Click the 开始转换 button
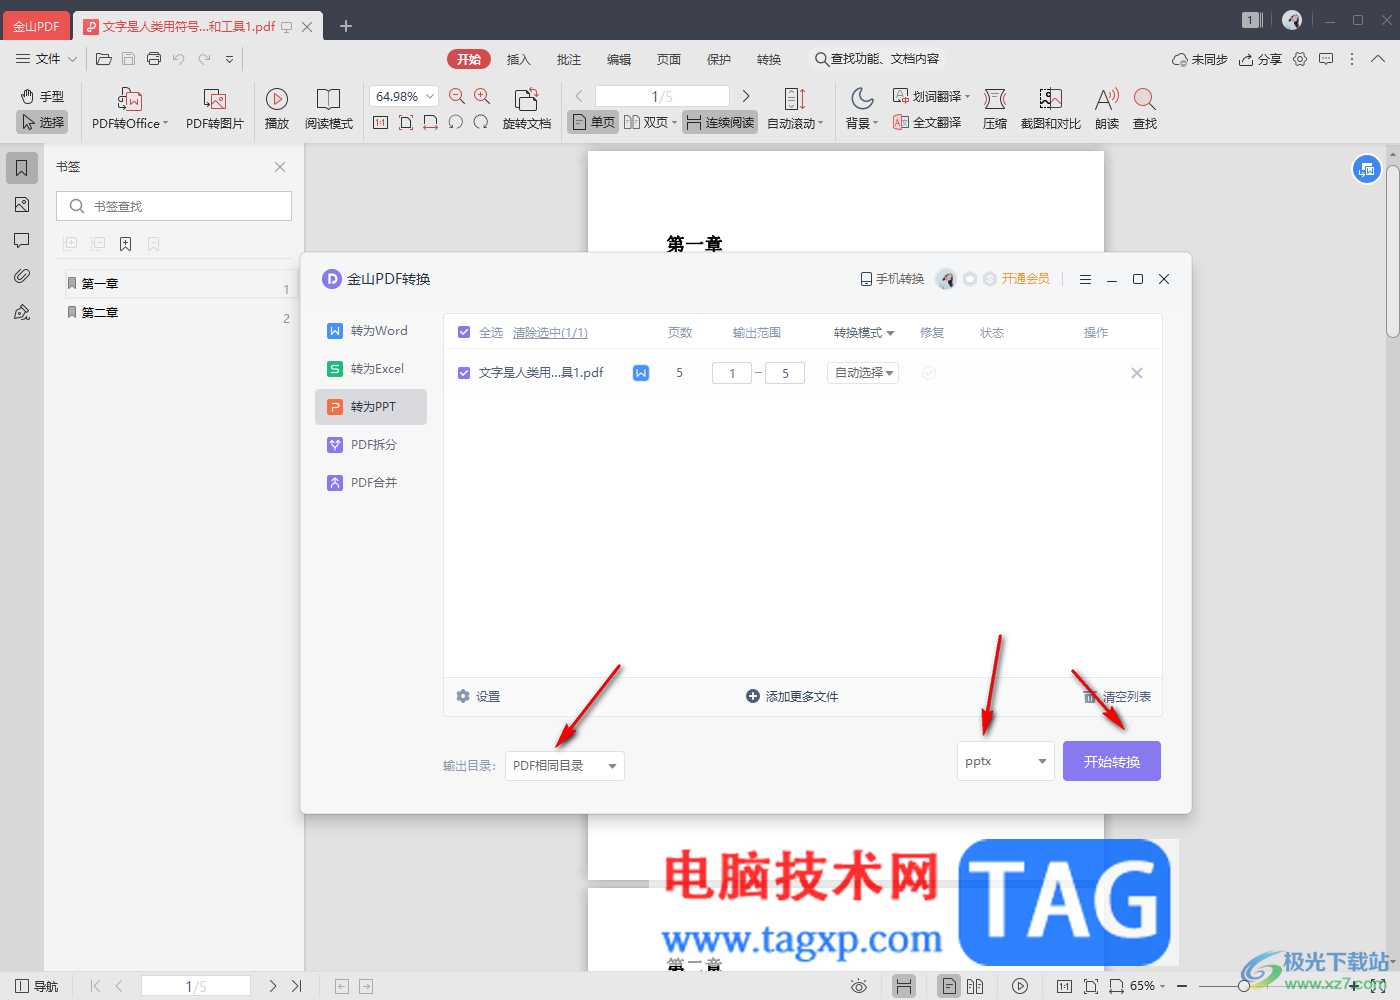 (x=1112, y=761)
